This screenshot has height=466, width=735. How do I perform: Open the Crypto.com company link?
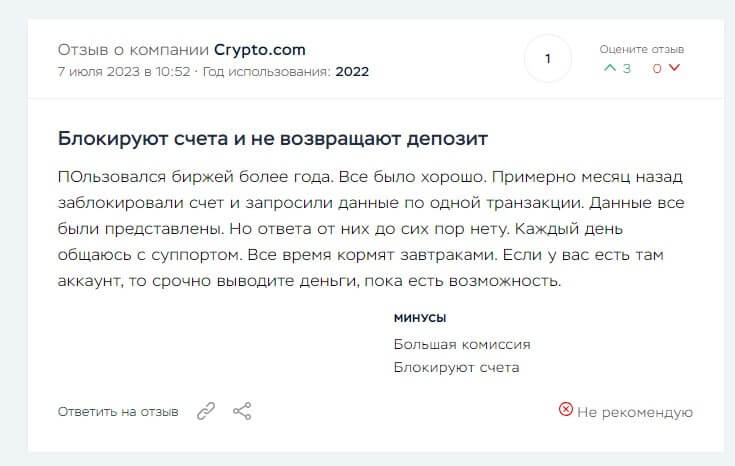[x=259, y=49]
